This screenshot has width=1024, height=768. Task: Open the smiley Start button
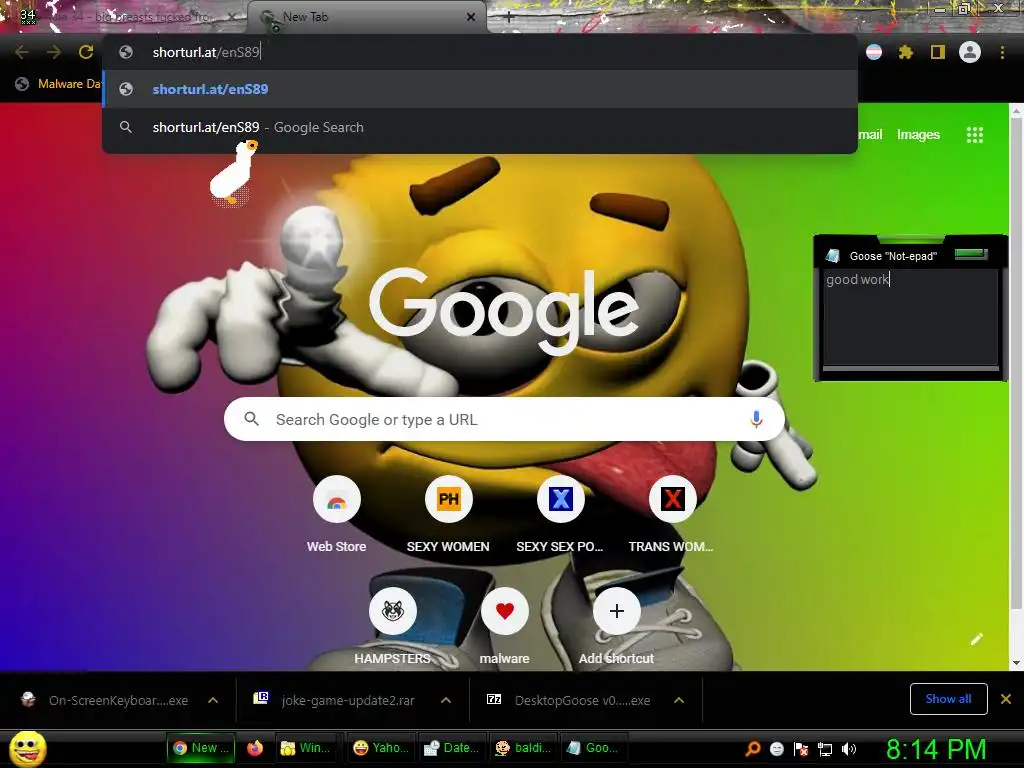tap(28, 748)
